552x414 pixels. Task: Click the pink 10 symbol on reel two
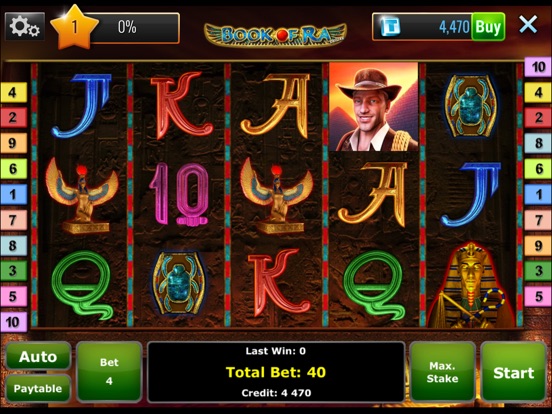point(179,194)
